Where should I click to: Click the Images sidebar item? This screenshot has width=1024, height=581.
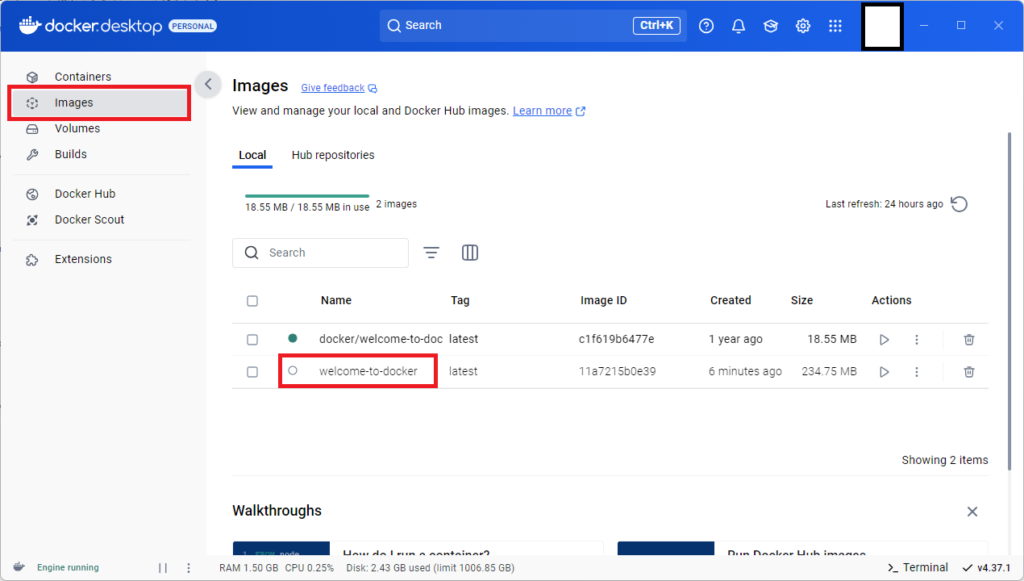[x=100, y=102]
